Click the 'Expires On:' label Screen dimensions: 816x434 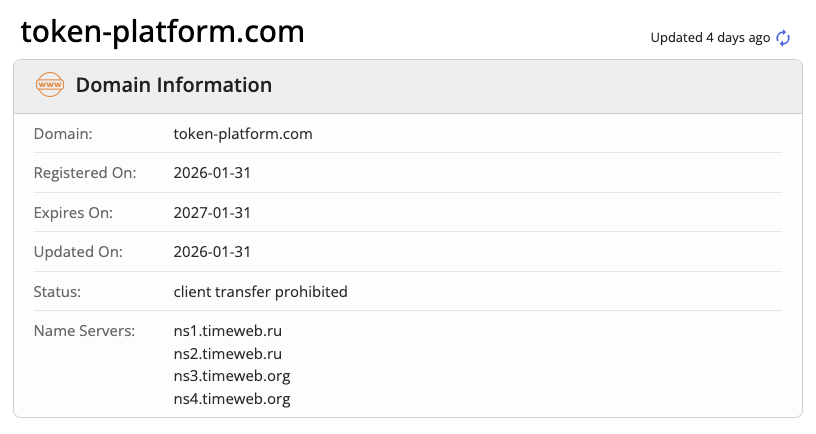point(74,212)
